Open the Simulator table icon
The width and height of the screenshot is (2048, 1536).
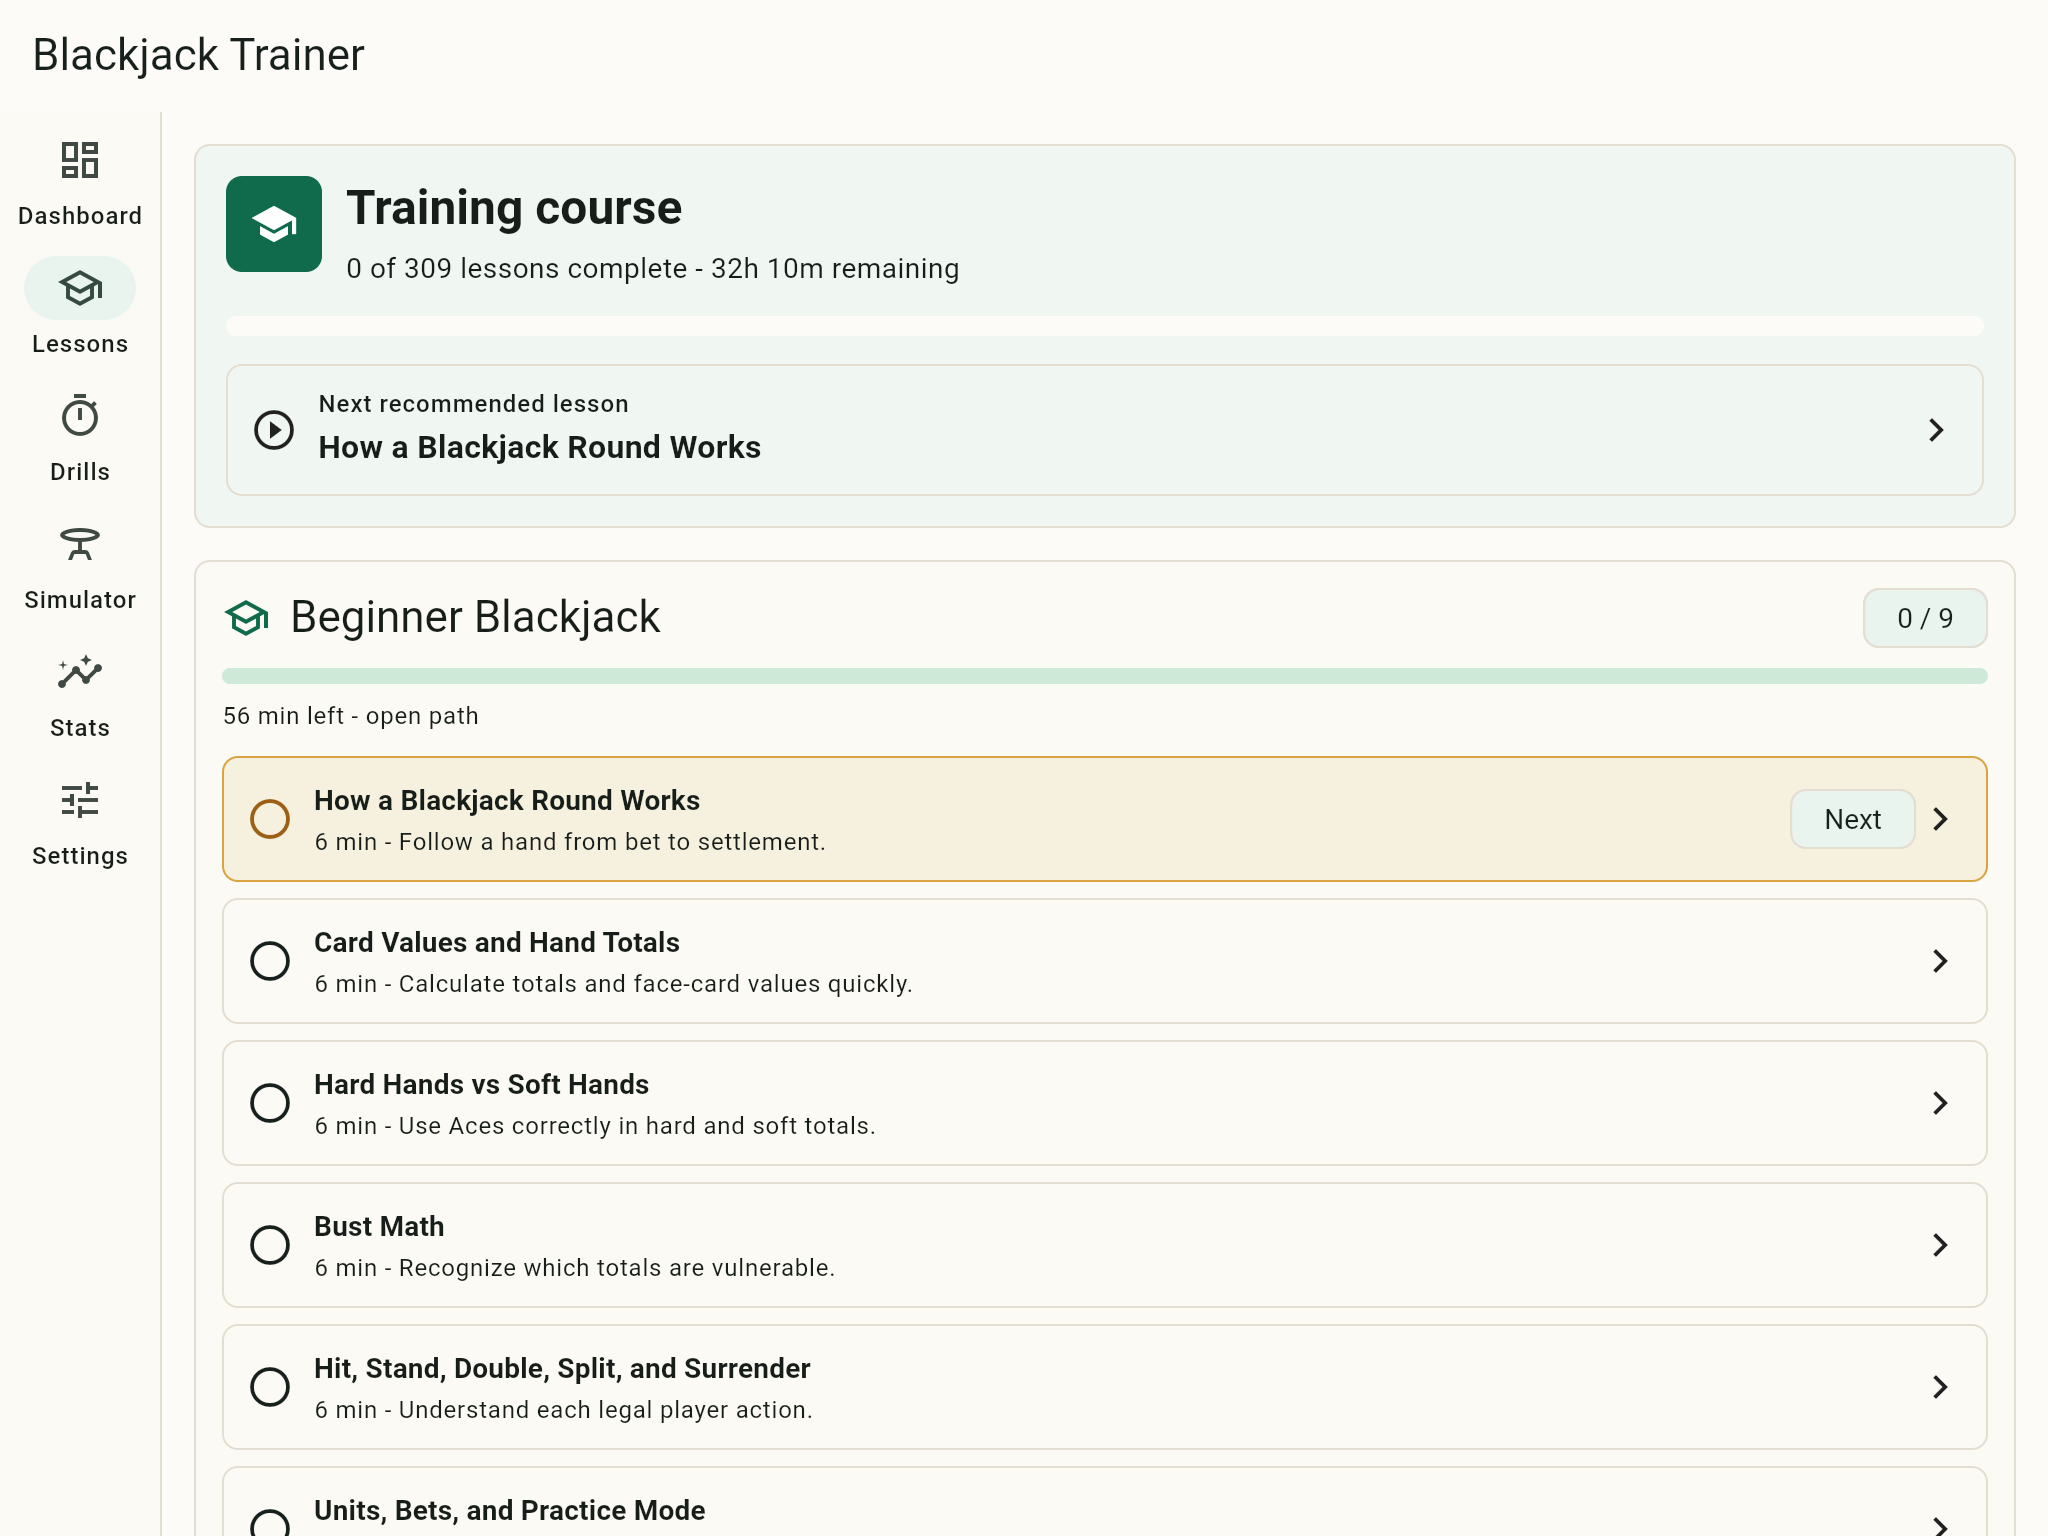(x=80, y=544)
